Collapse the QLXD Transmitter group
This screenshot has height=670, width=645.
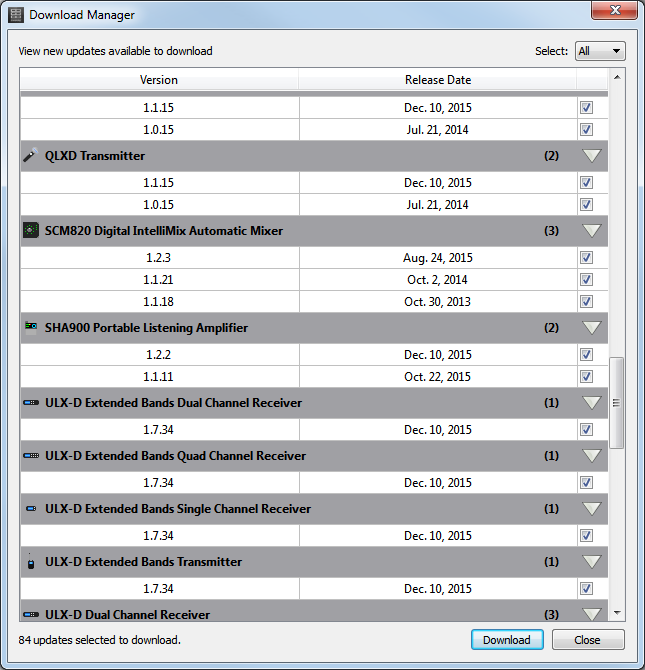pyautogui.click(x=592, y=156)
